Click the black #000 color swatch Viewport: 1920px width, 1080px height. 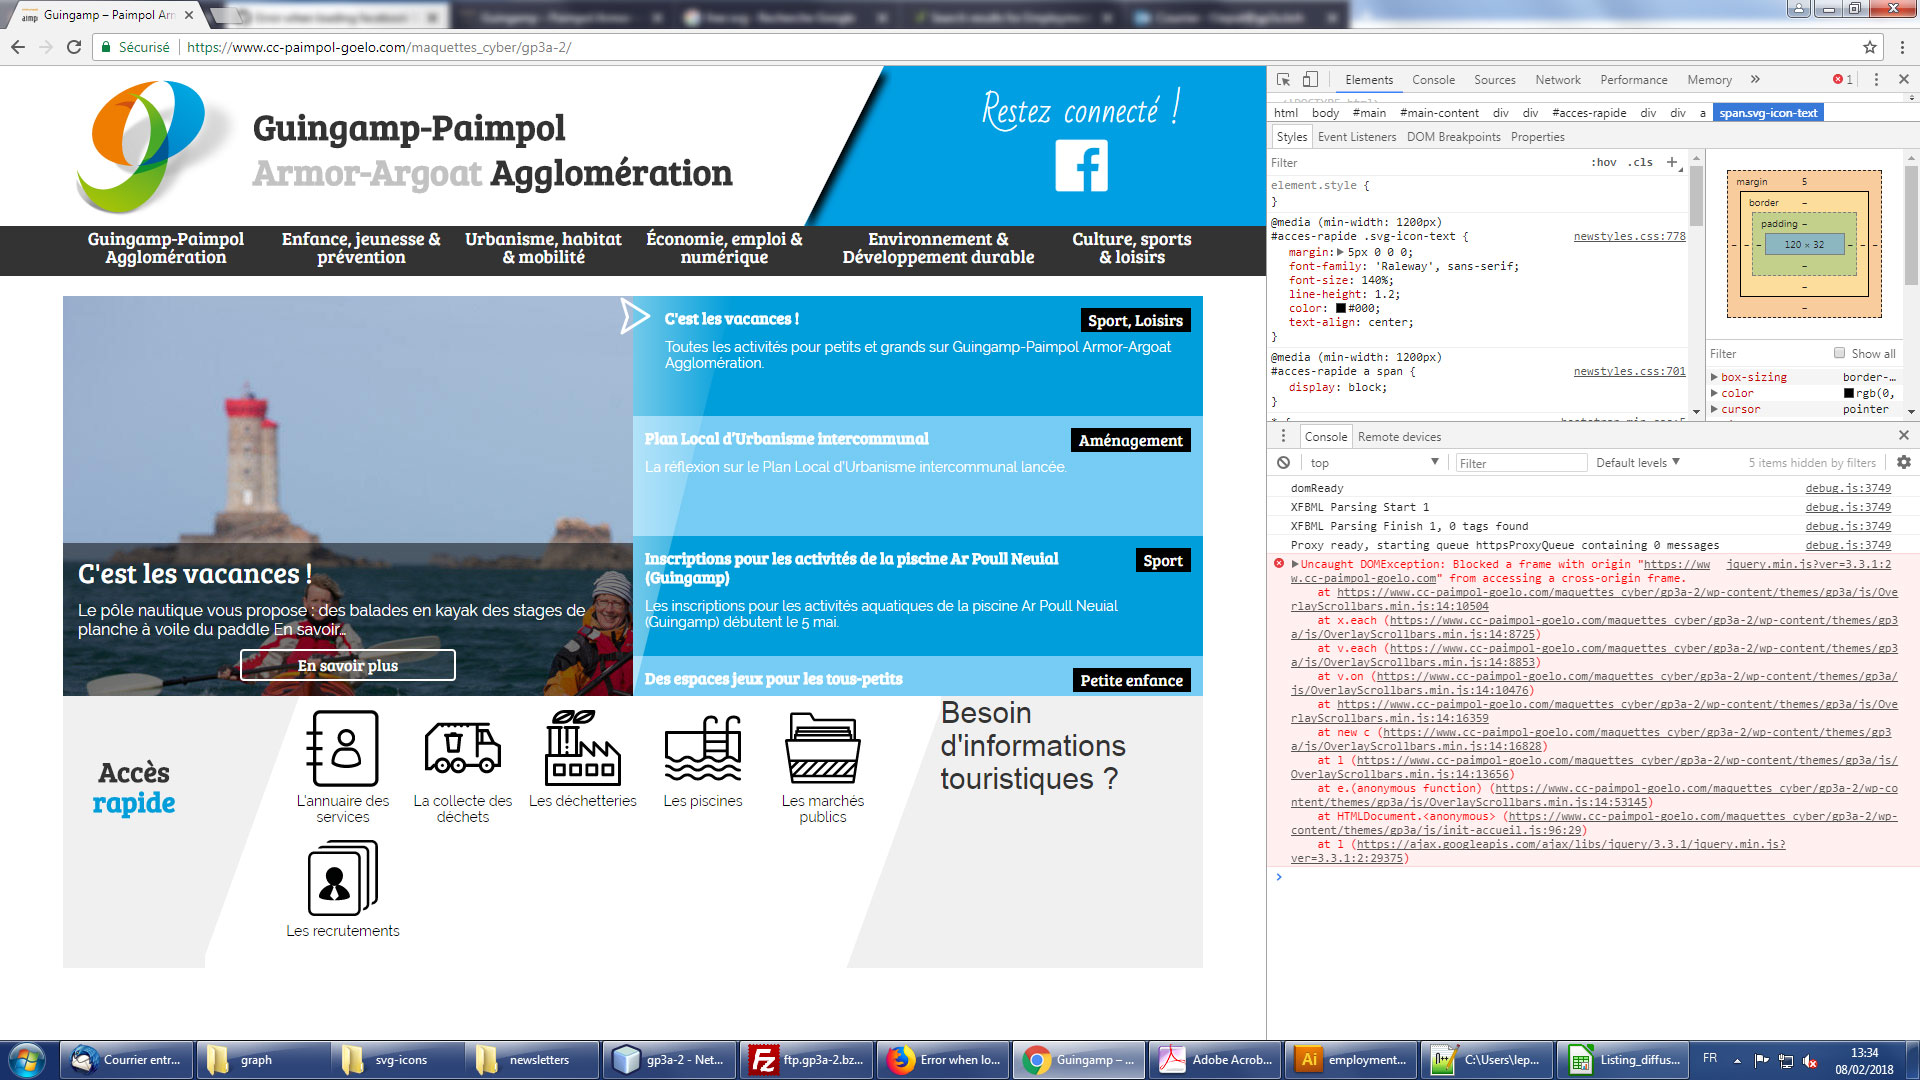click(1341, 308)
